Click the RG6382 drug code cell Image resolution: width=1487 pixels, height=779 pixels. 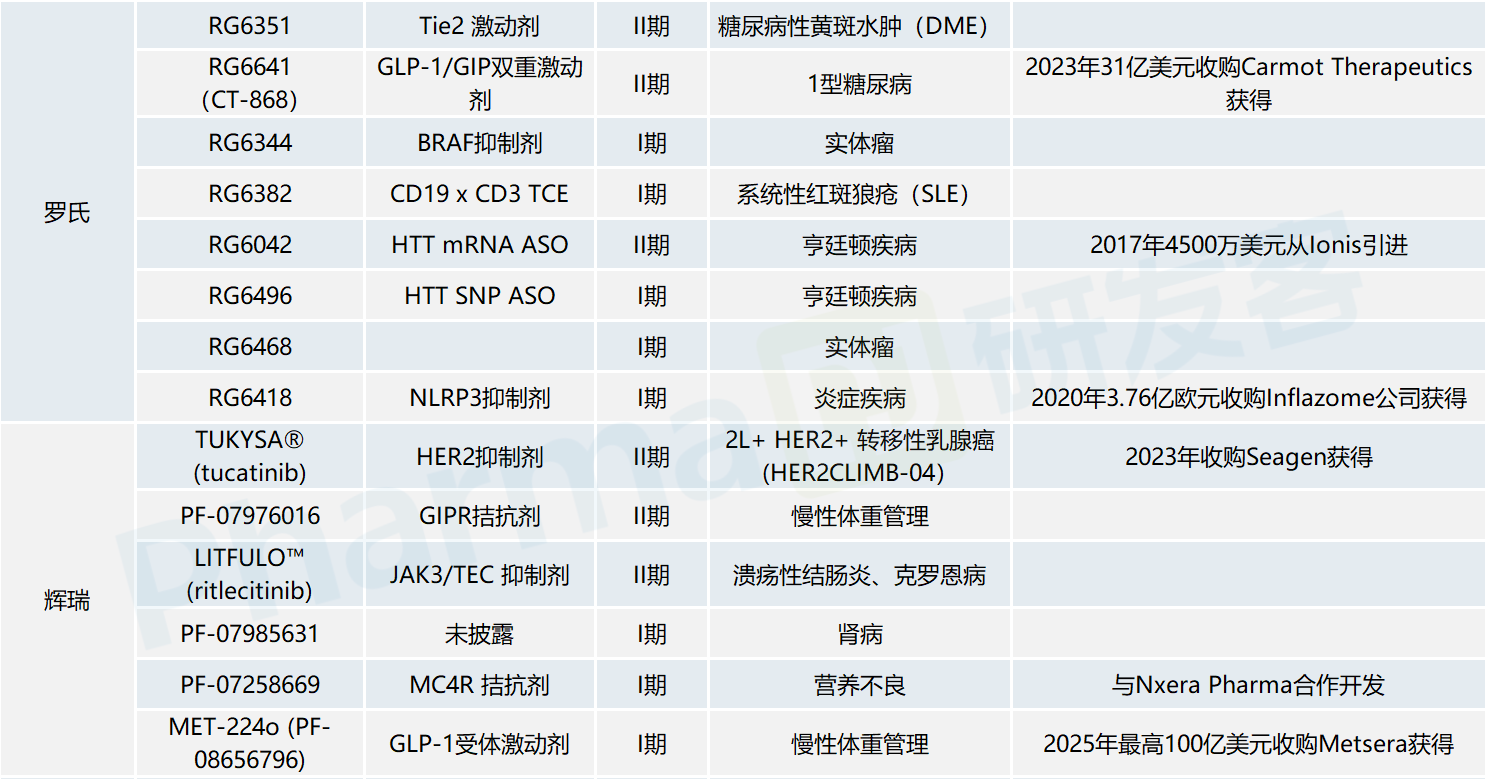(x=250, y=194)
